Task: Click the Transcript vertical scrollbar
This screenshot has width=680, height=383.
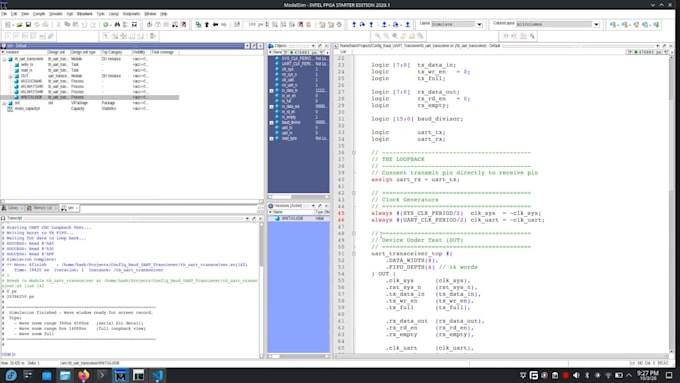Action: [261, 289]
